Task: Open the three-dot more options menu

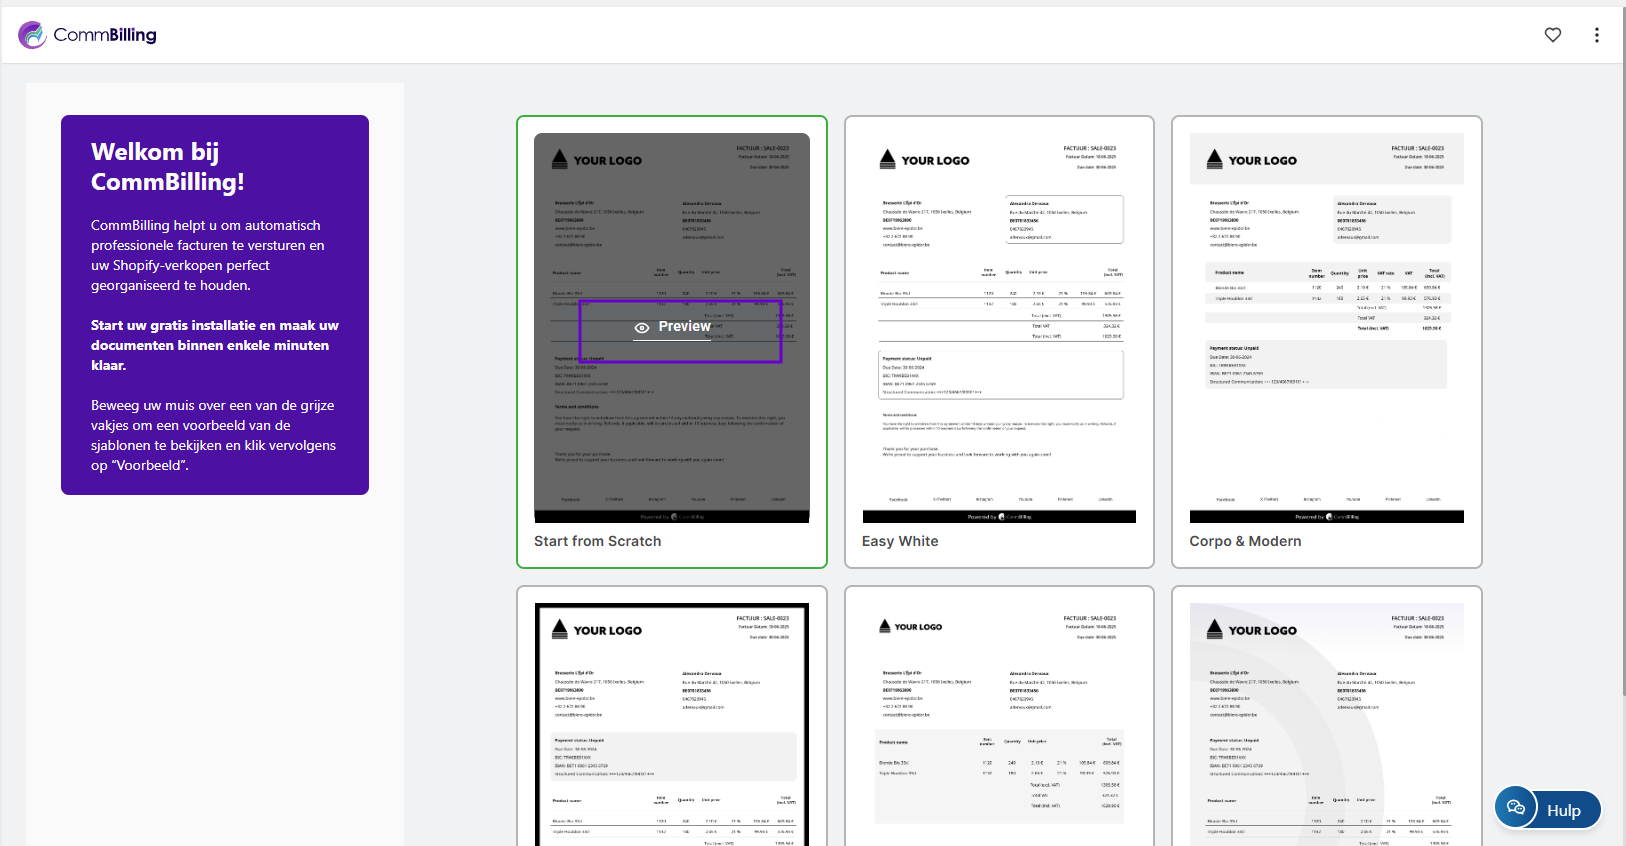Action: (1596, 35)
